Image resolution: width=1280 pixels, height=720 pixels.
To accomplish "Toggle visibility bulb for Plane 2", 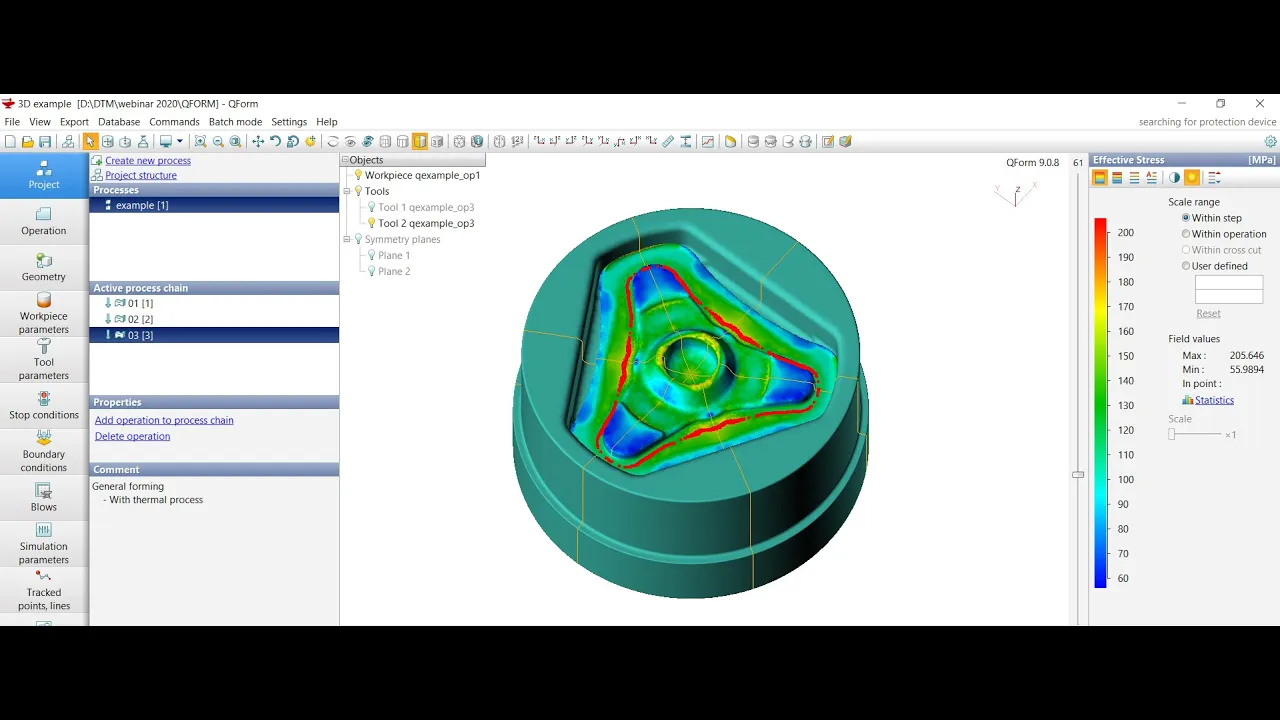I will click(372, 271).
